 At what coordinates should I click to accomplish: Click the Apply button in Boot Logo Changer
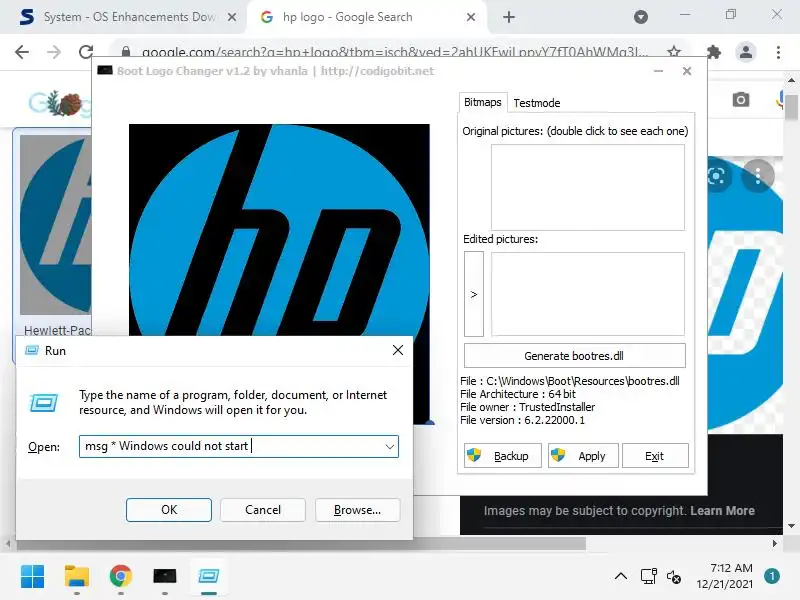click(x=583, y=456)
